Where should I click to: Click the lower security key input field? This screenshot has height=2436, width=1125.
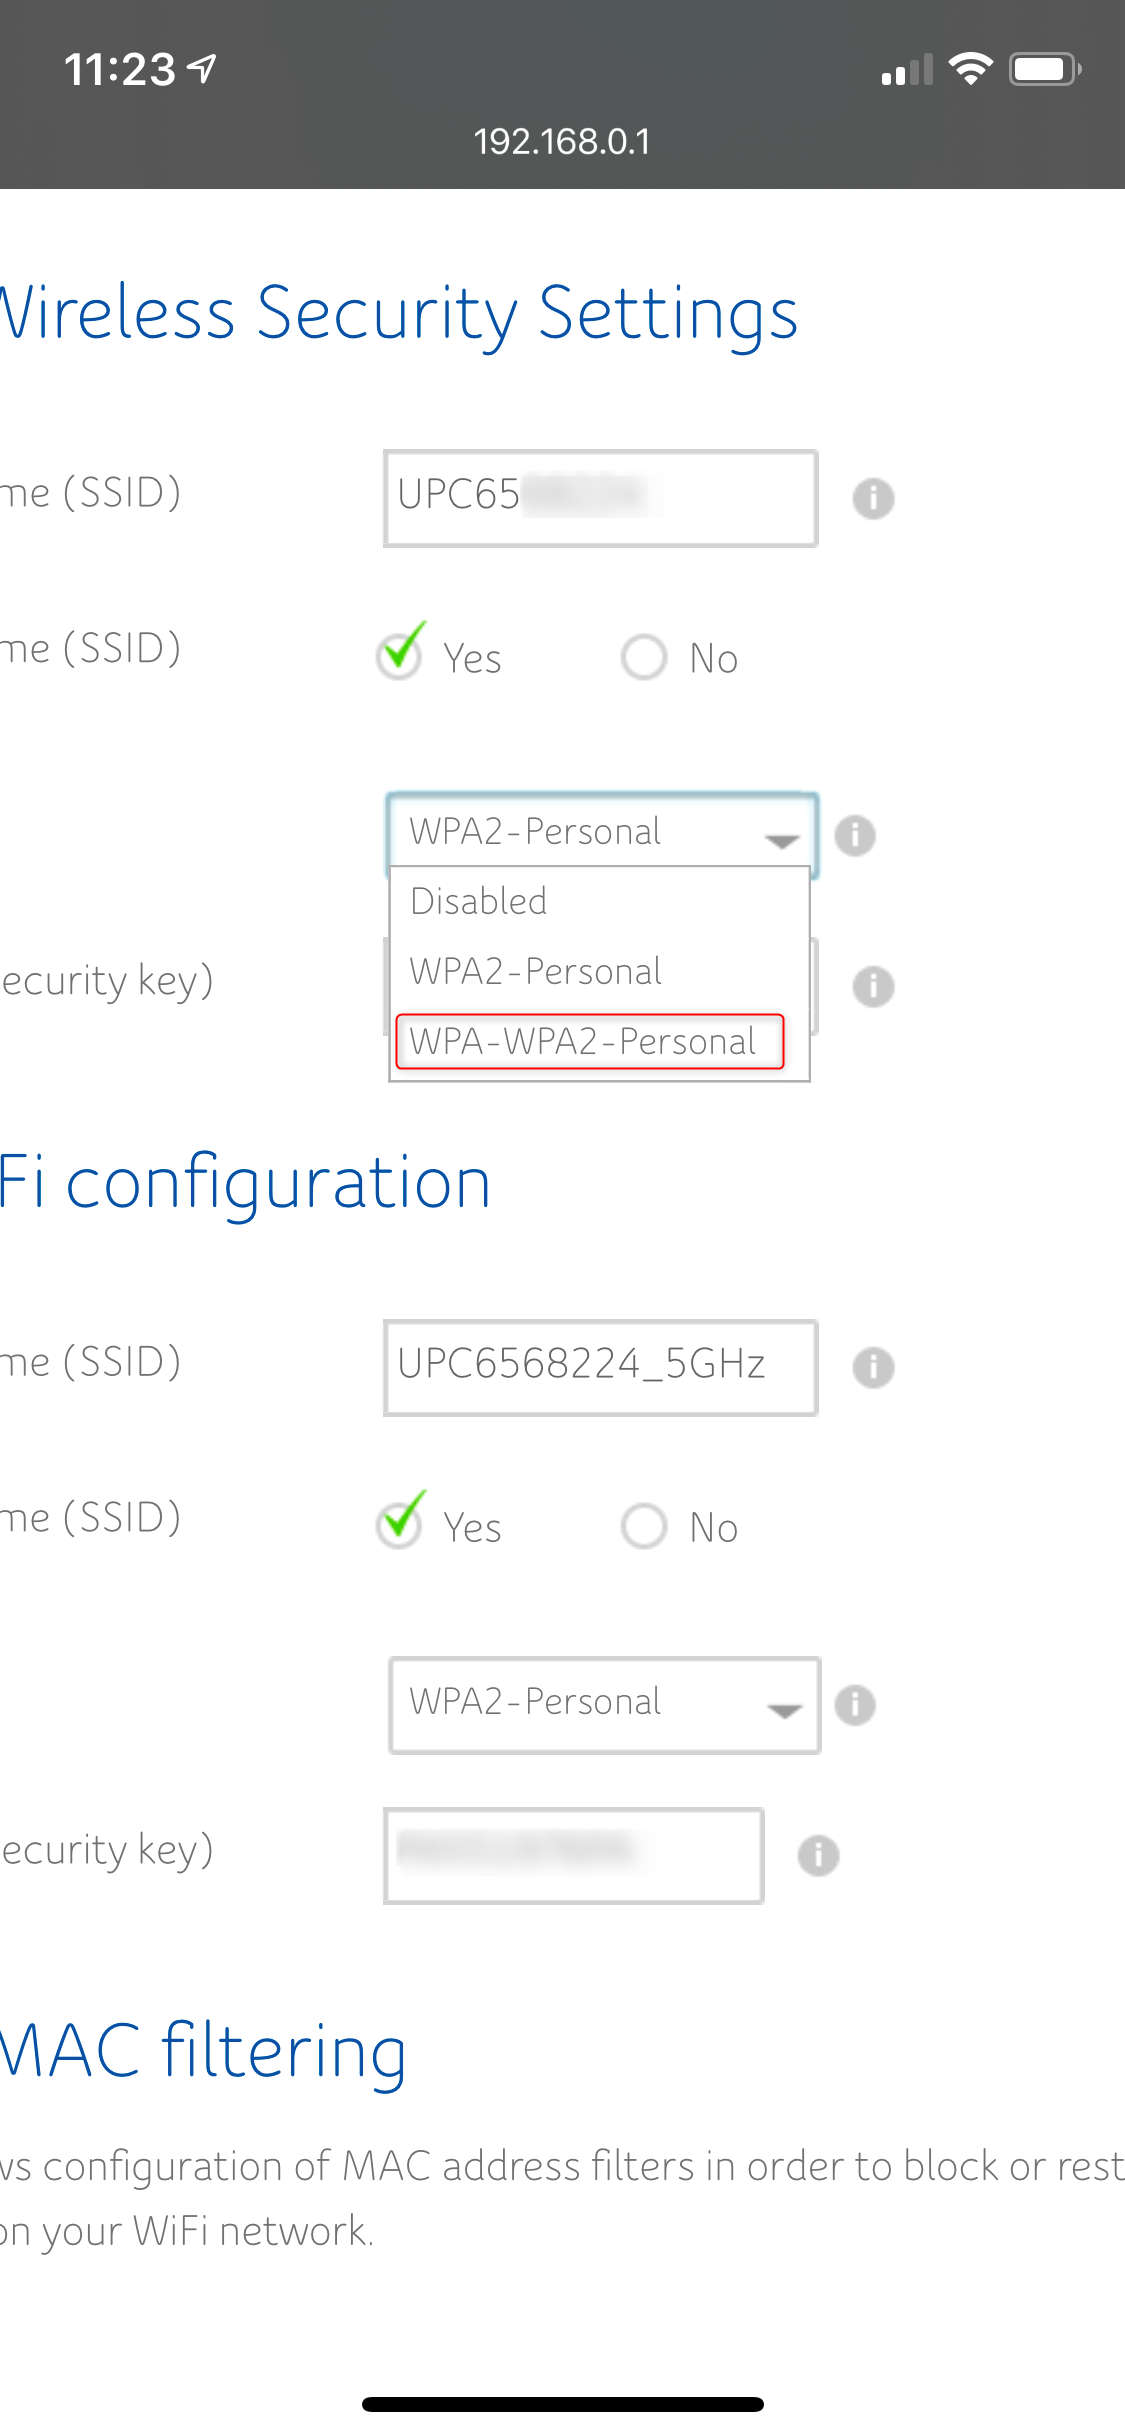[x=573, y=1855]
